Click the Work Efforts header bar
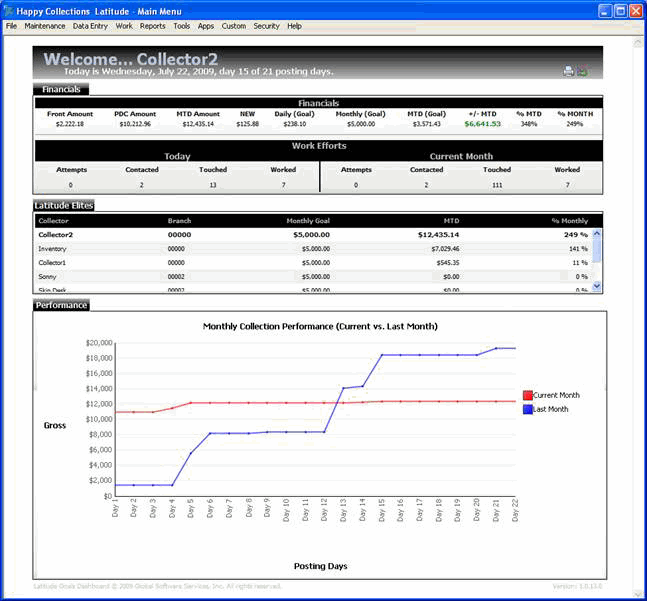This screenshot has height=601, width=647. point(319,146)
